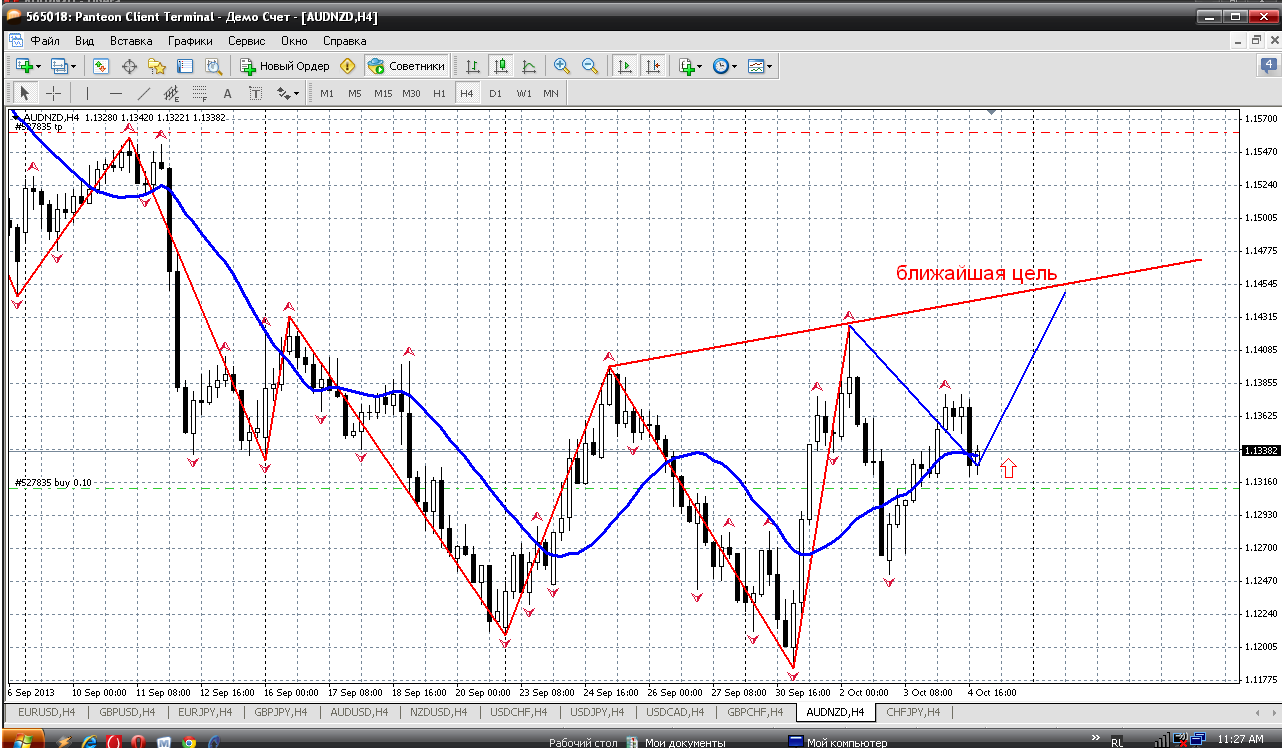Set the D1 timeframe
This screenshot has width=1288, height=748.
click(495, 93)
